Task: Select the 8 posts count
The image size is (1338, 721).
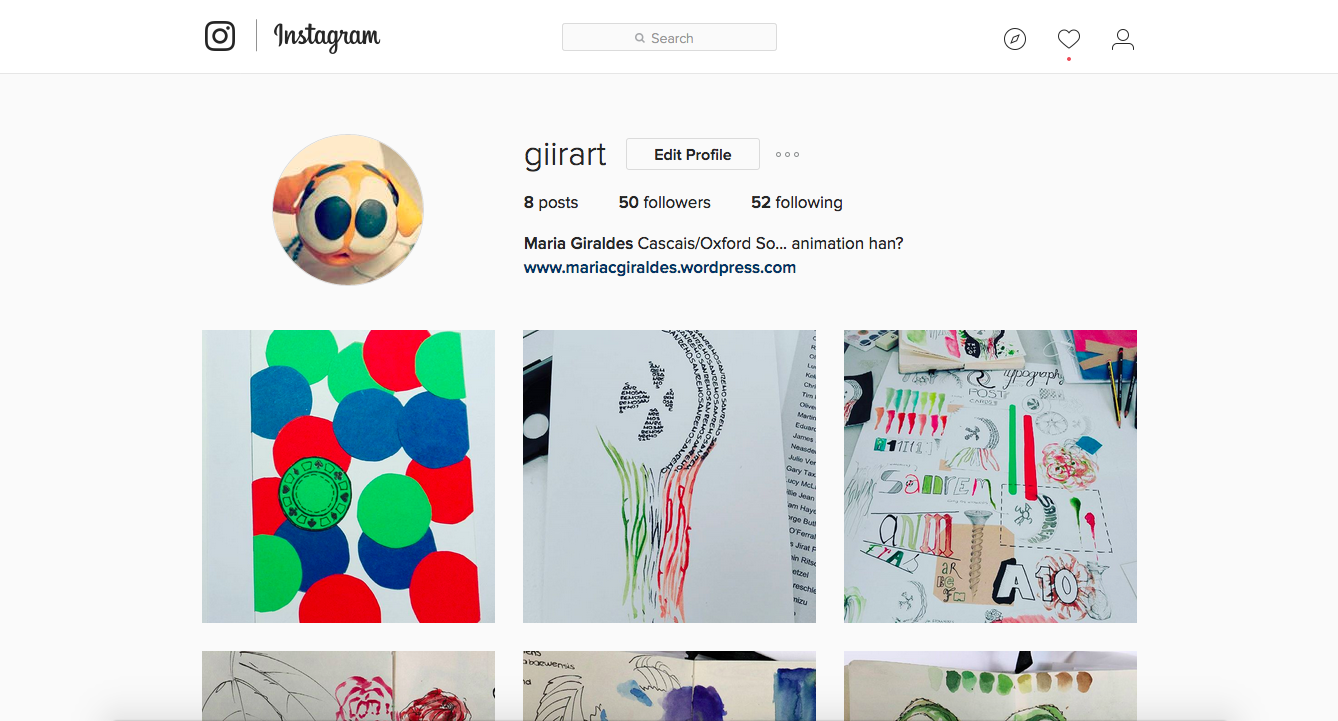Action: pos(551,202)
